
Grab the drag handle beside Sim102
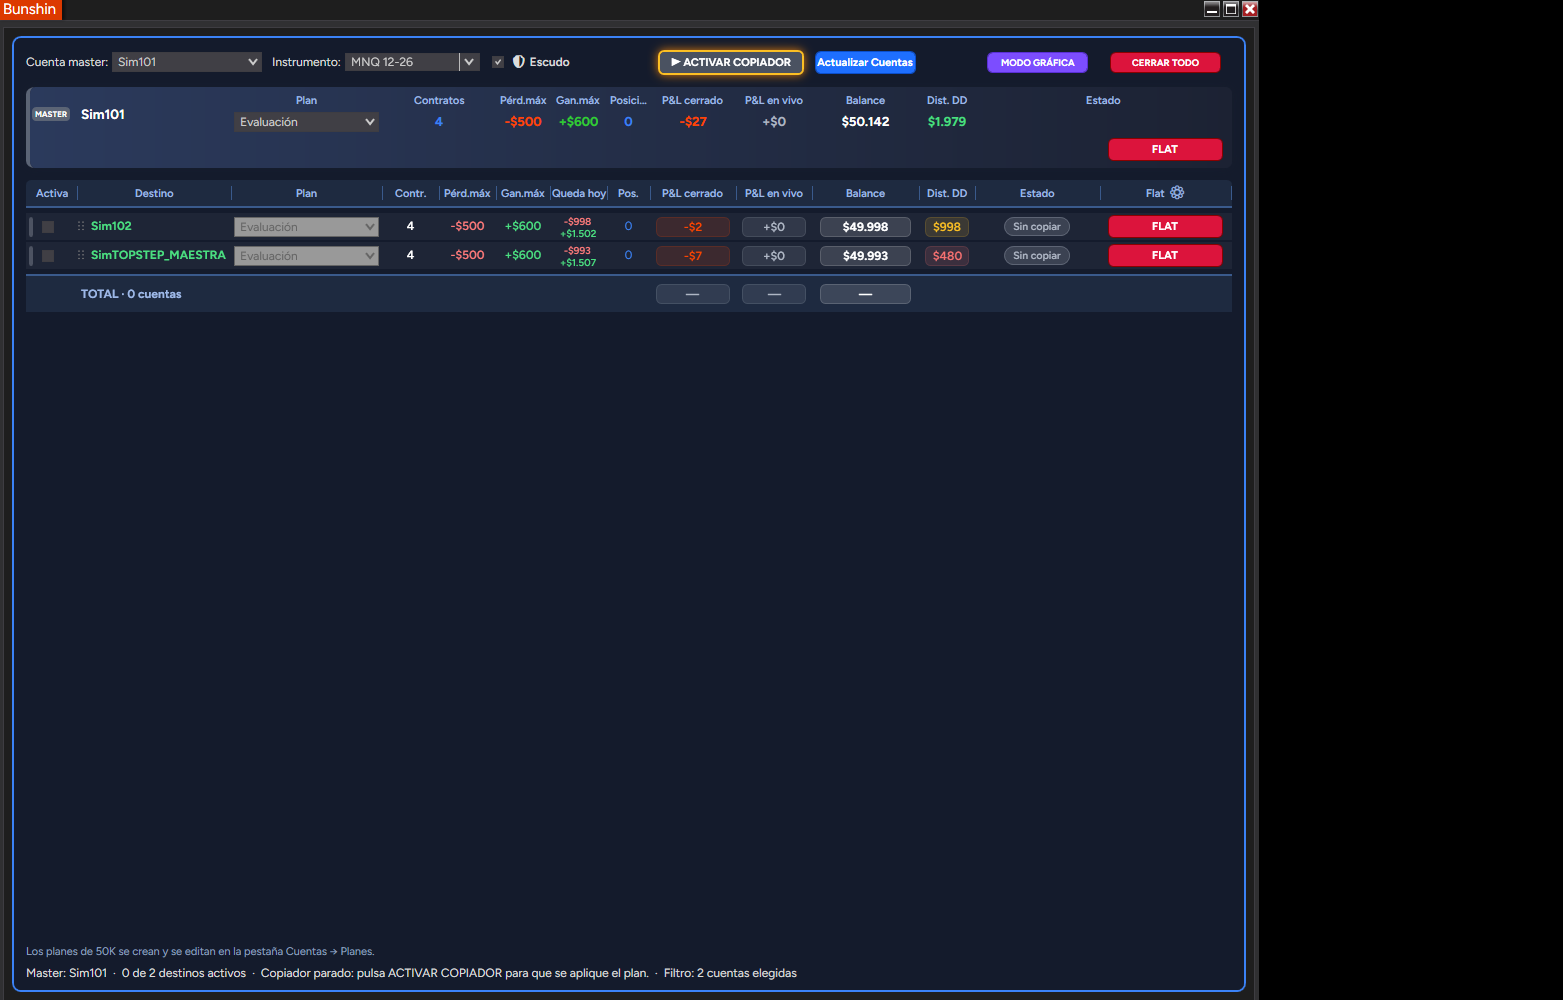81,226
